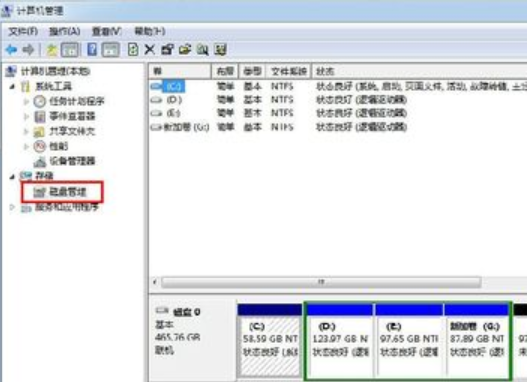Click the 文件系统 column header

pyautogui.click(x=288, y=71)
